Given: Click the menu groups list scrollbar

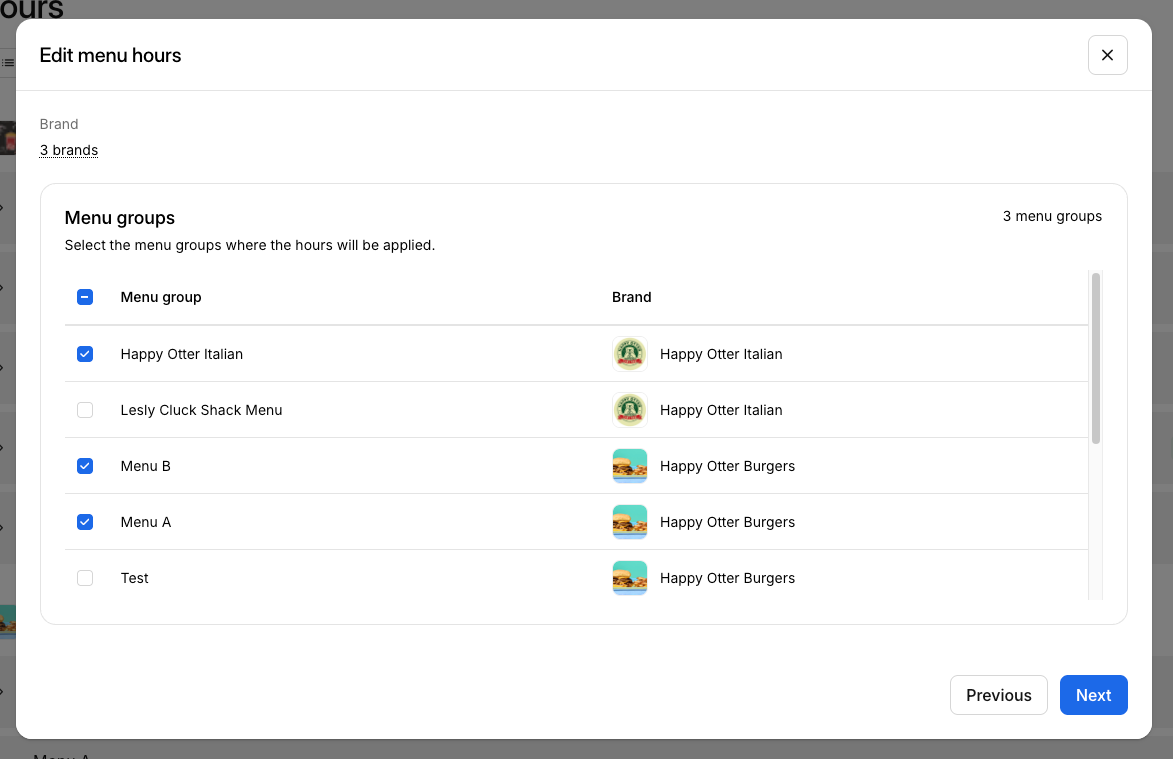Looking at the screenshot, I should 1096,358.
